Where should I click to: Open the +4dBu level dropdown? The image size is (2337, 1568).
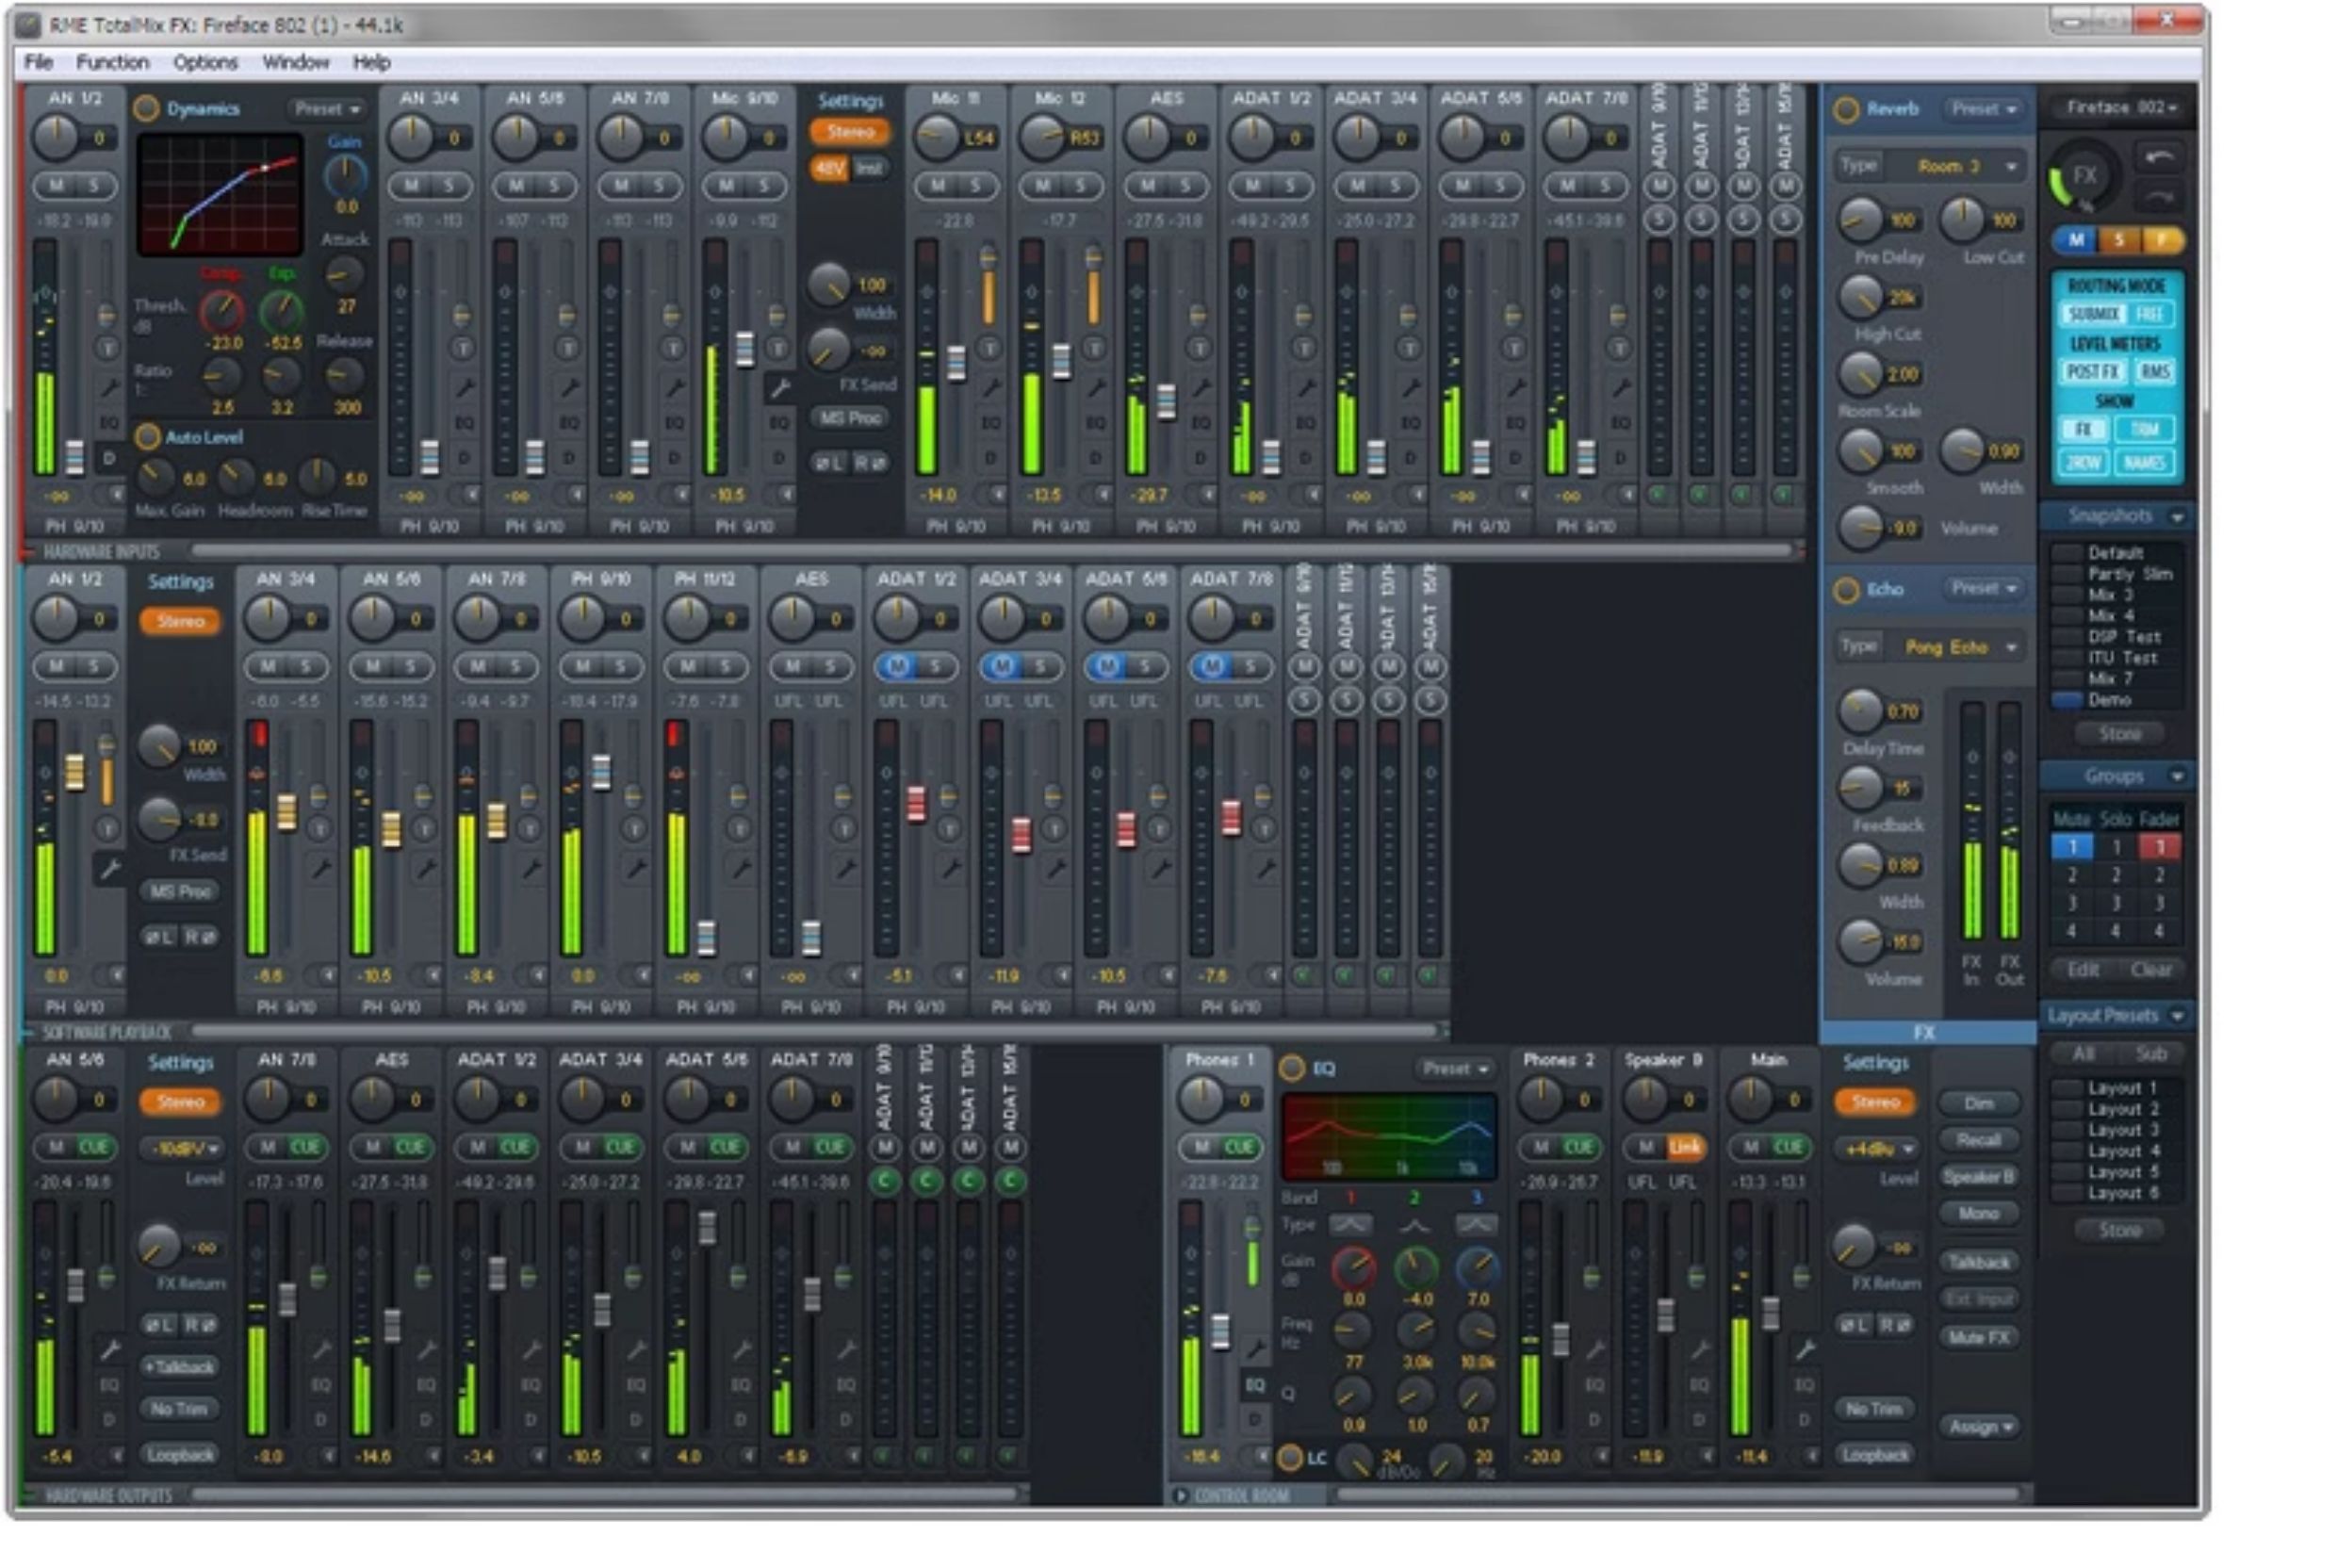coord(1878,1149)
